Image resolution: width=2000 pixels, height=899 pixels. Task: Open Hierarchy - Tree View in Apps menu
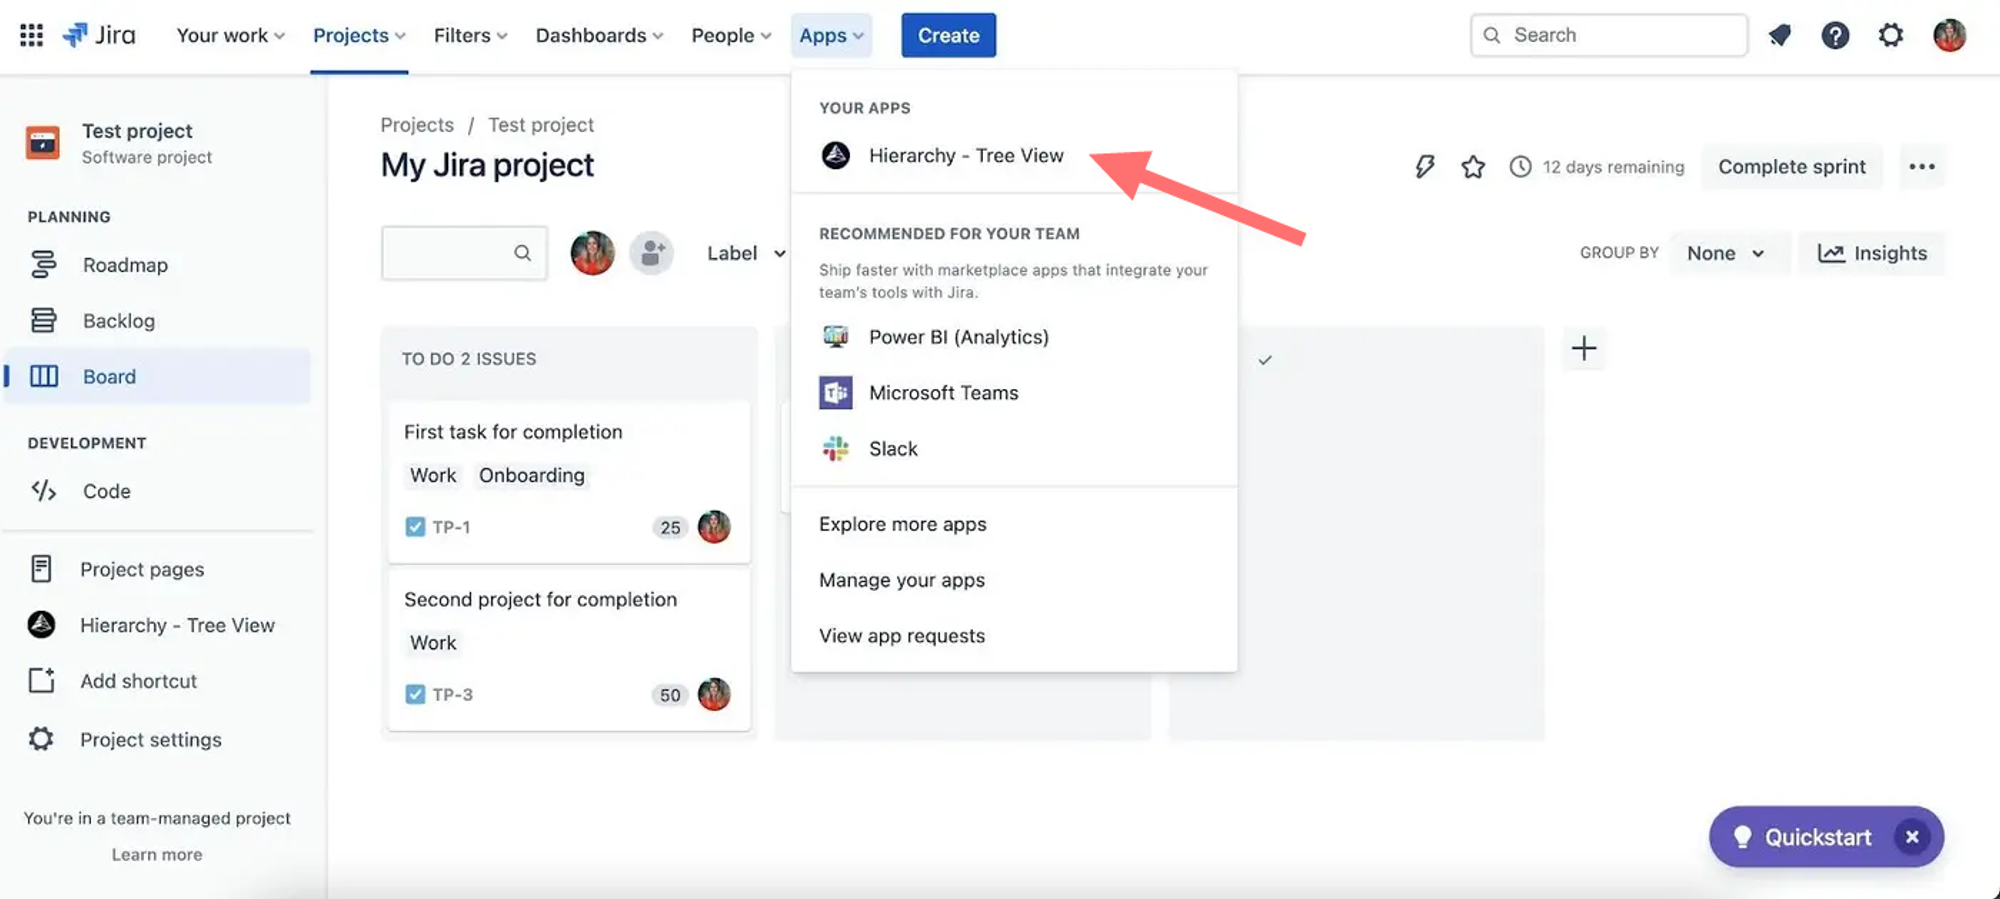[x=1014, y=155]
